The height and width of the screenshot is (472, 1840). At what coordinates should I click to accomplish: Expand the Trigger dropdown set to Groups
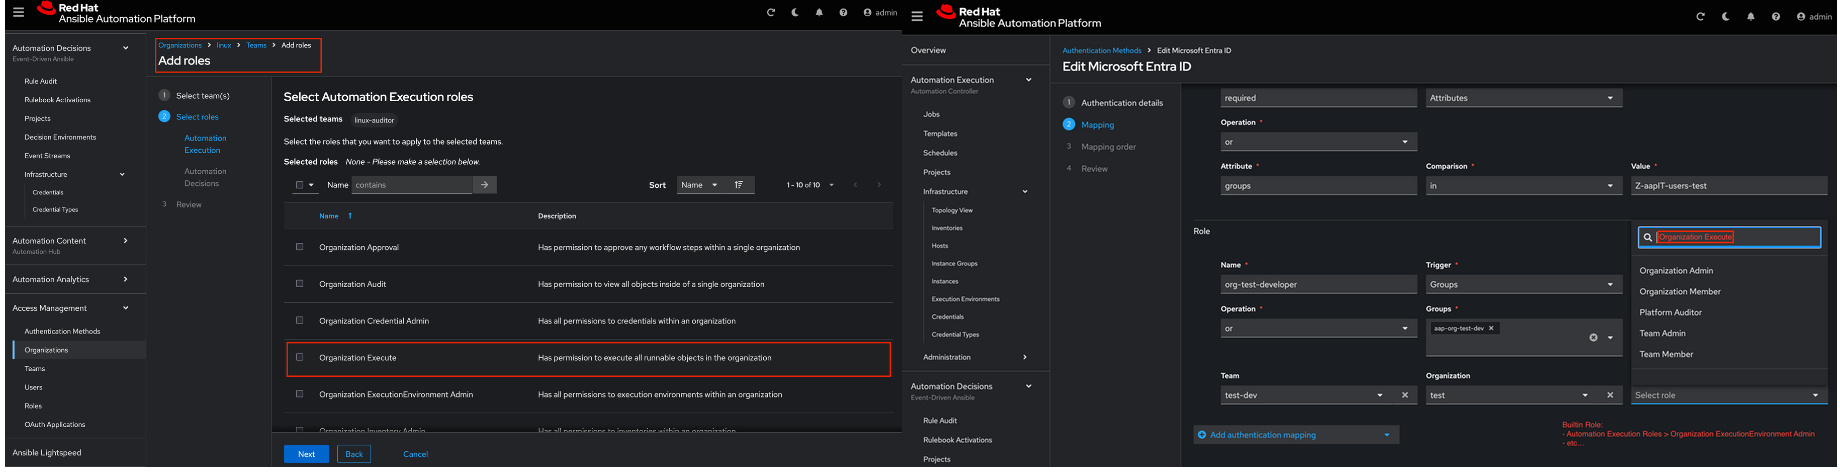click(1520, 285)
